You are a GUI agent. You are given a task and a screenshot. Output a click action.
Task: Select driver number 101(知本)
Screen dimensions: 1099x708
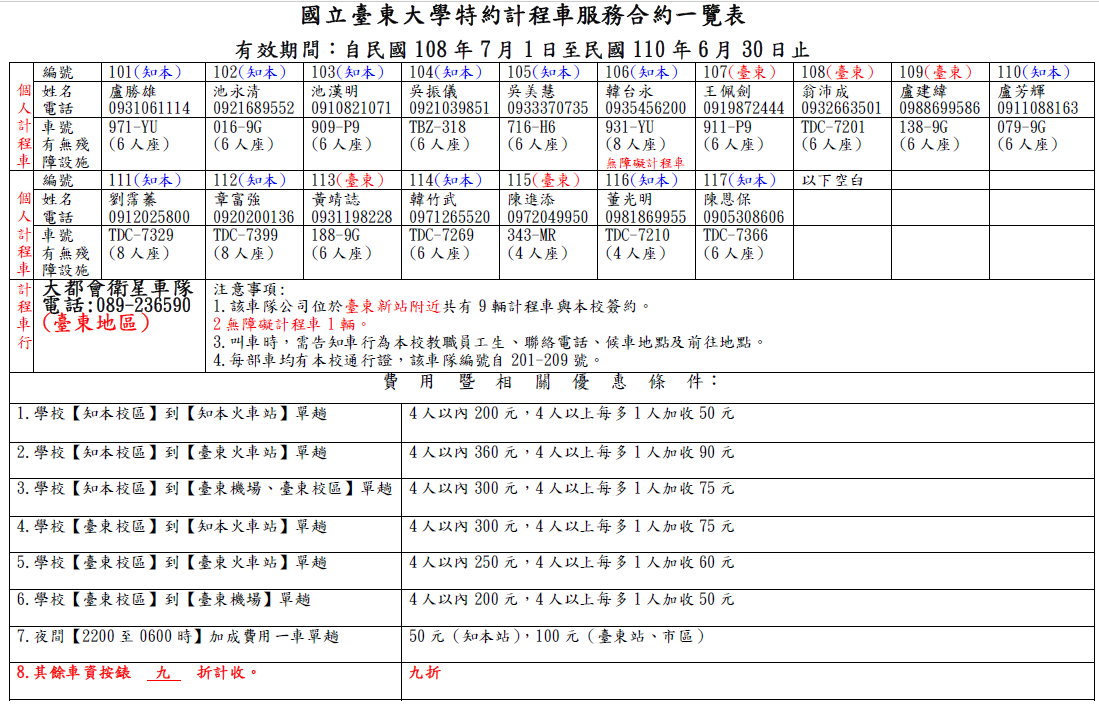coord(144,72)
